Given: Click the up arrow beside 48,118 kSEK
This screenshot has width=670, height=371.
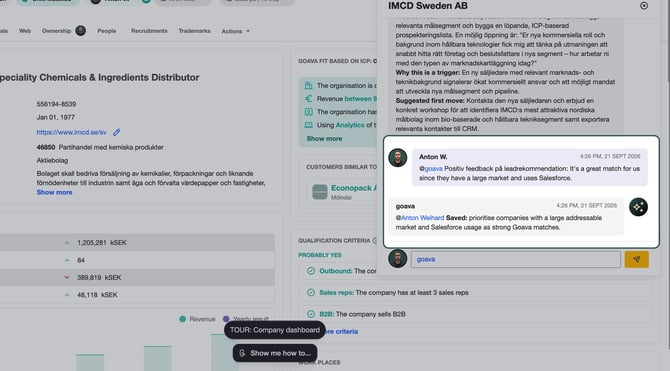Looking at the screenshot, I should click(x=67, y=295).
